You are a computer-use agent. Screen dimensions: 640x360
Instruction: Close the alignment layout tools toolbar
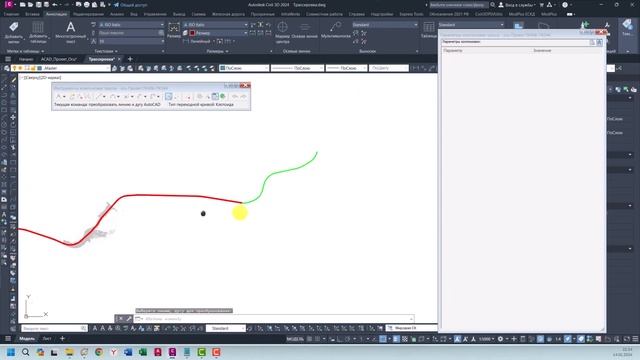click(x=245, y=86)
